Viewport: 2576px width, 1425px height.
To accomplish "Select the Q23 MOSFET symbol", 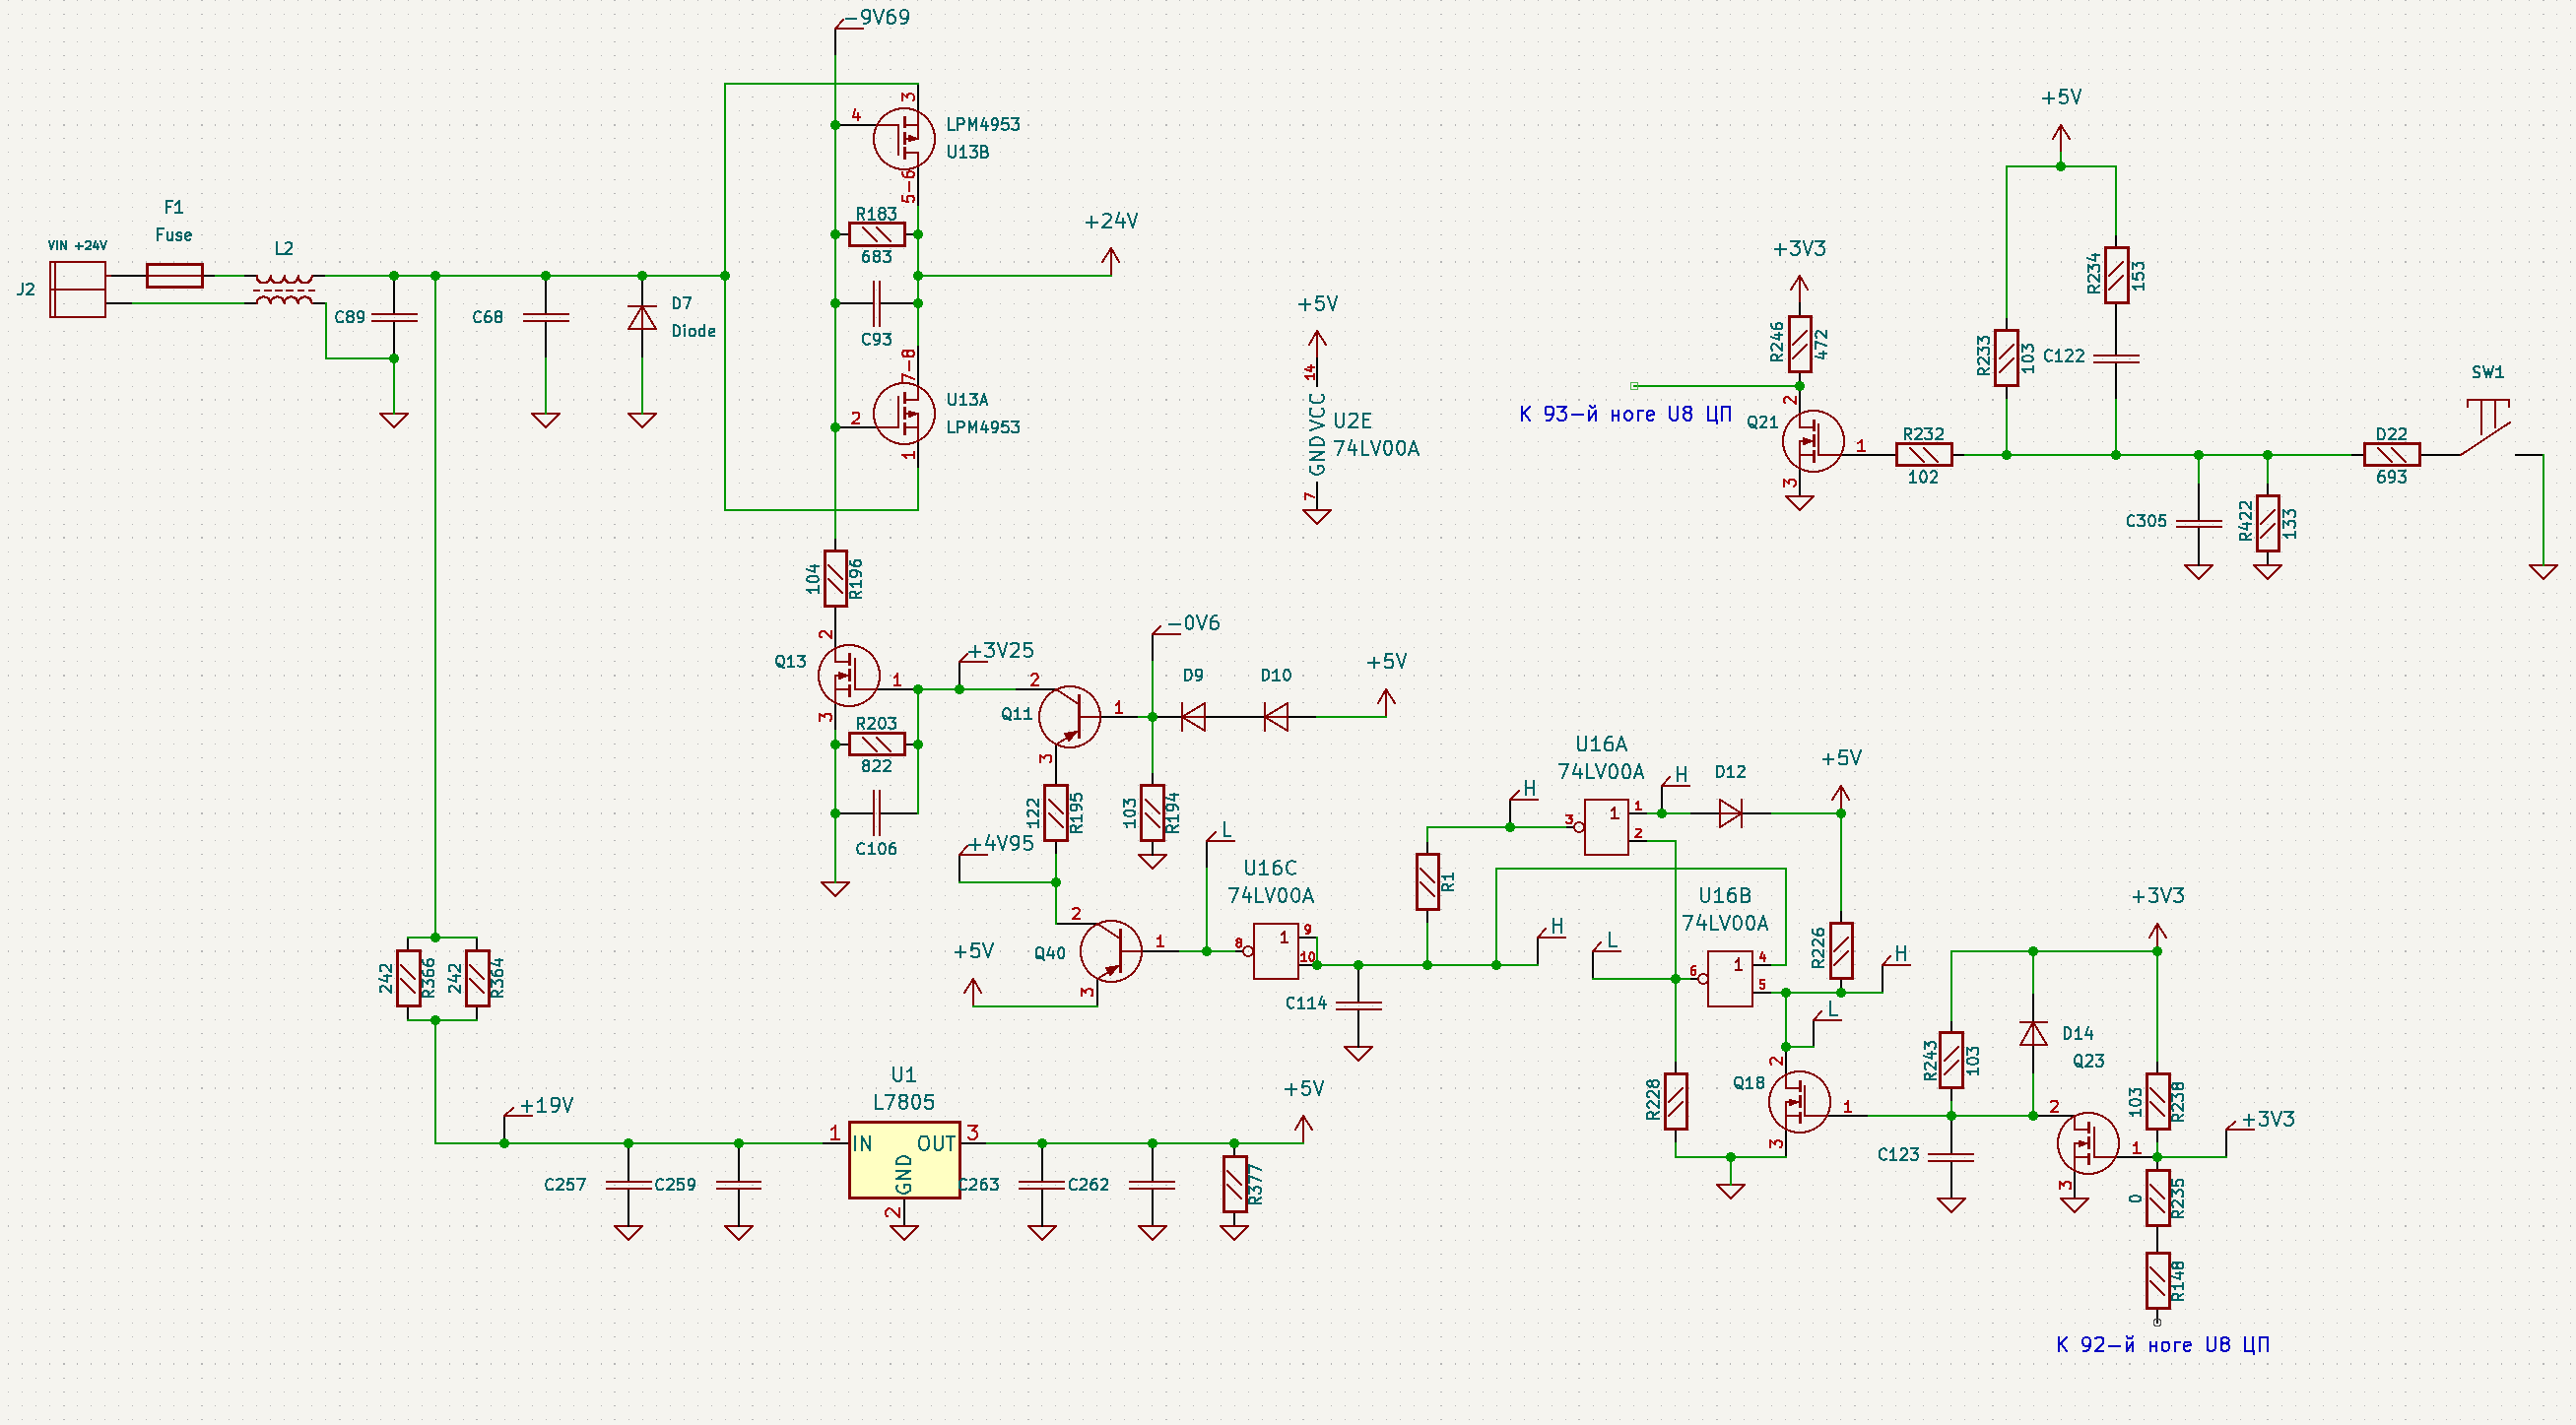I will pyautogui.click(x=2088, y=1143).
